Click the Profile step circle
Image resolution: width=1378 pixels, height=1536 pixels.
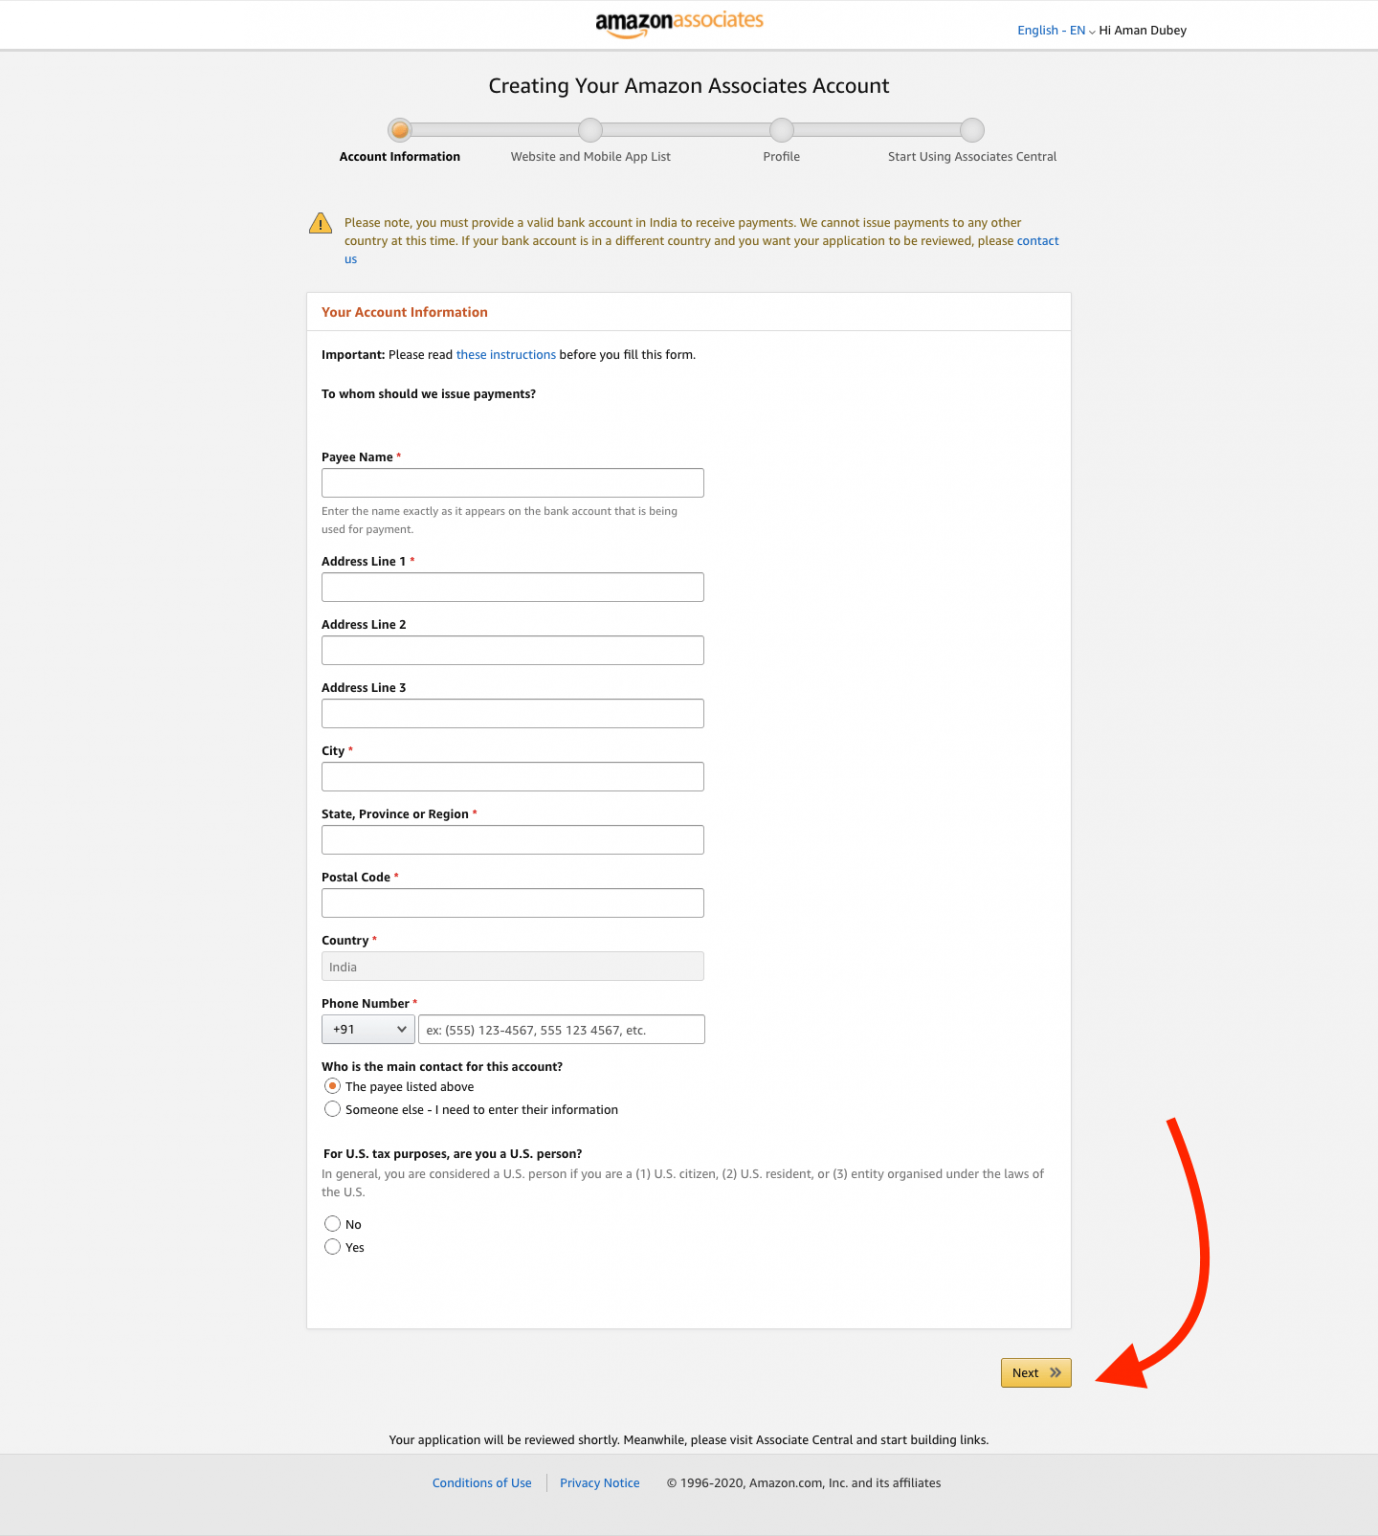[x=781, y=130]
